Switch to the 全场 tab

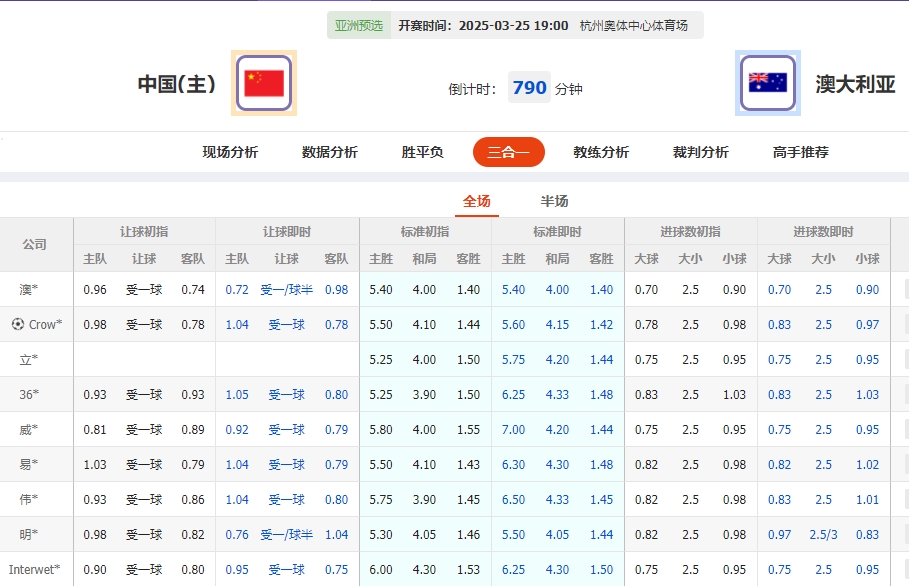pos(477,200)
